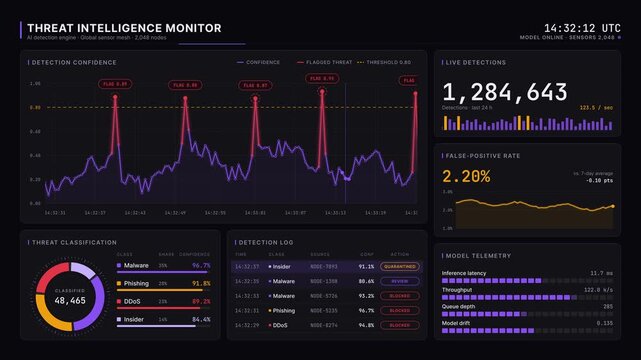Click the BLOCKED badge on the Phishing row

pyautogui.click(x=400, y=311)
